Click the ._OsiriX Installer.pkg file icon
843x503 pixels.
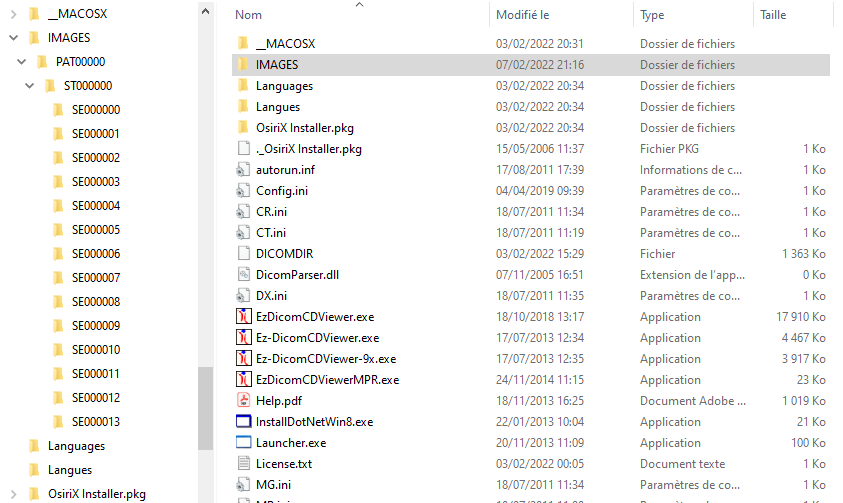(x=244, y=149)
